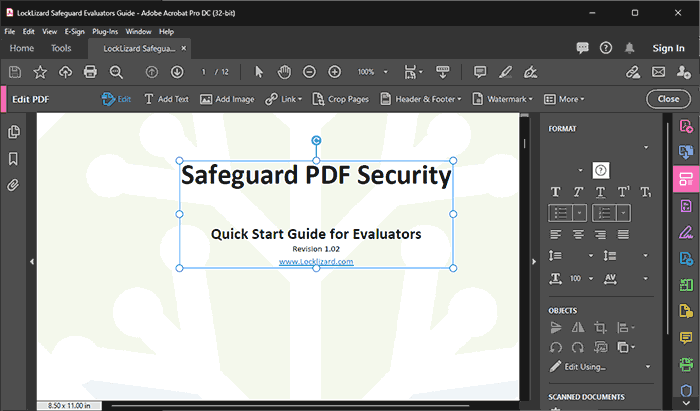Close the LockLizard document tab
Screen dimensions: 700x411
click(183, 48)
